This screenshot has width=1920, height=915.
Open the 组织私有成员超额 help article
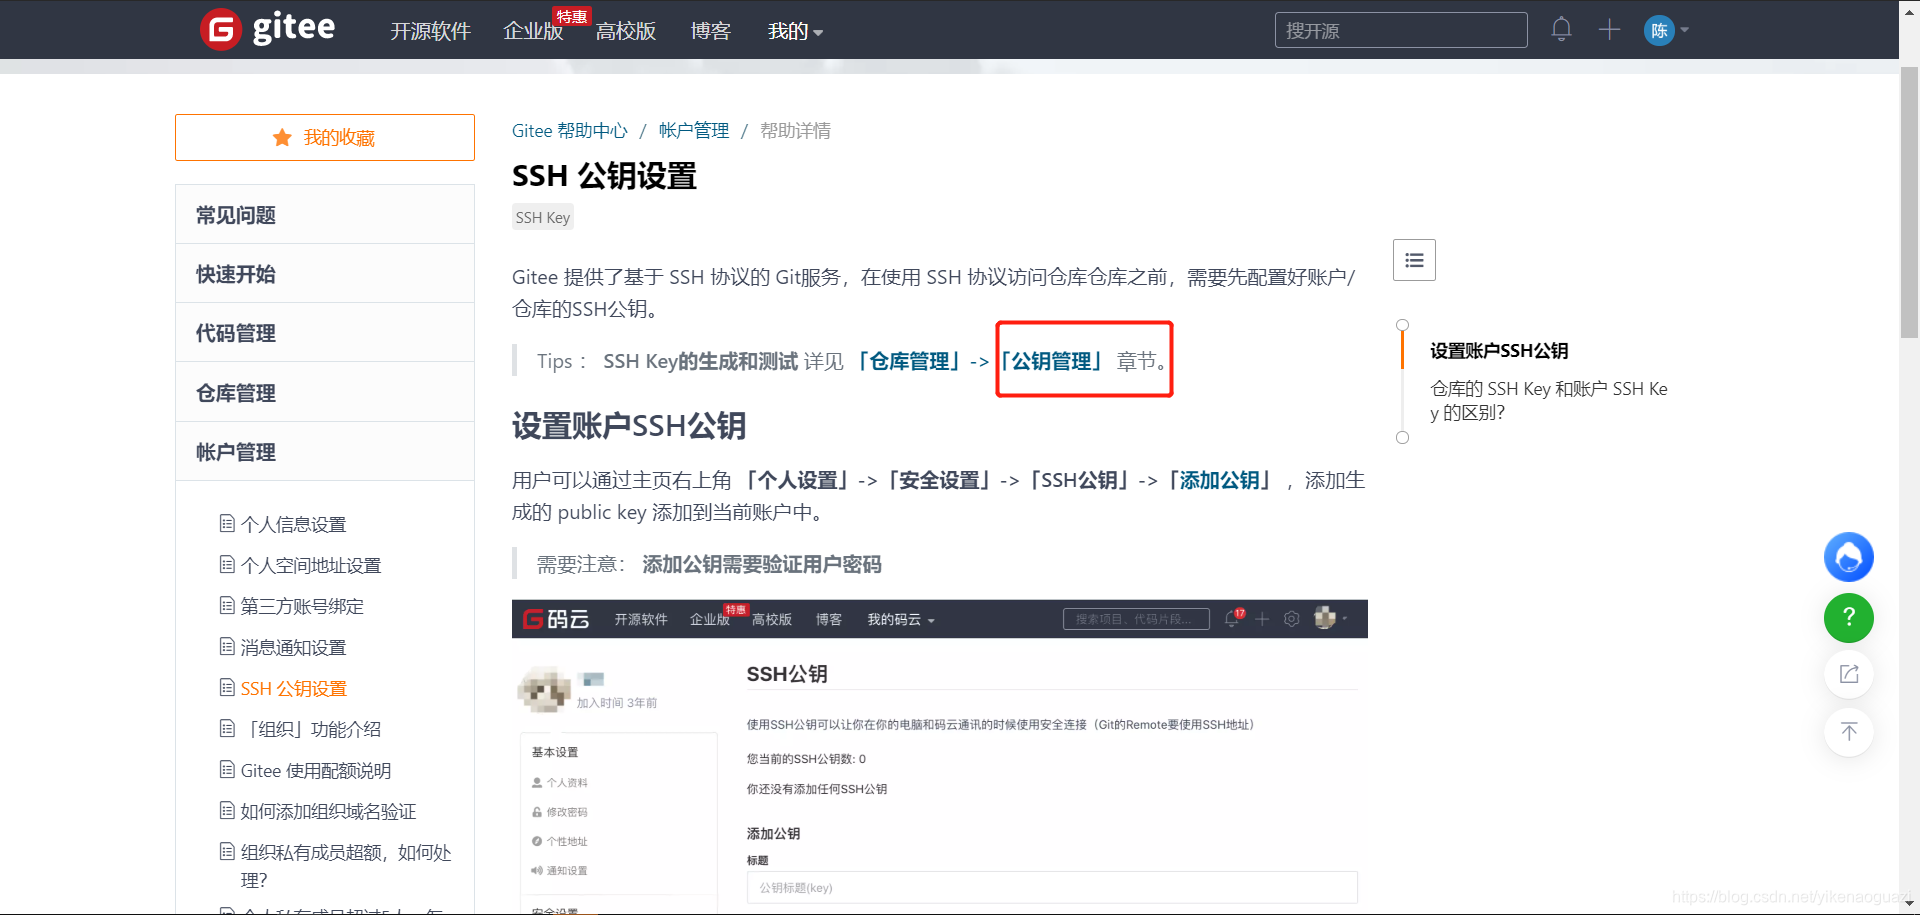pos(346,866)
